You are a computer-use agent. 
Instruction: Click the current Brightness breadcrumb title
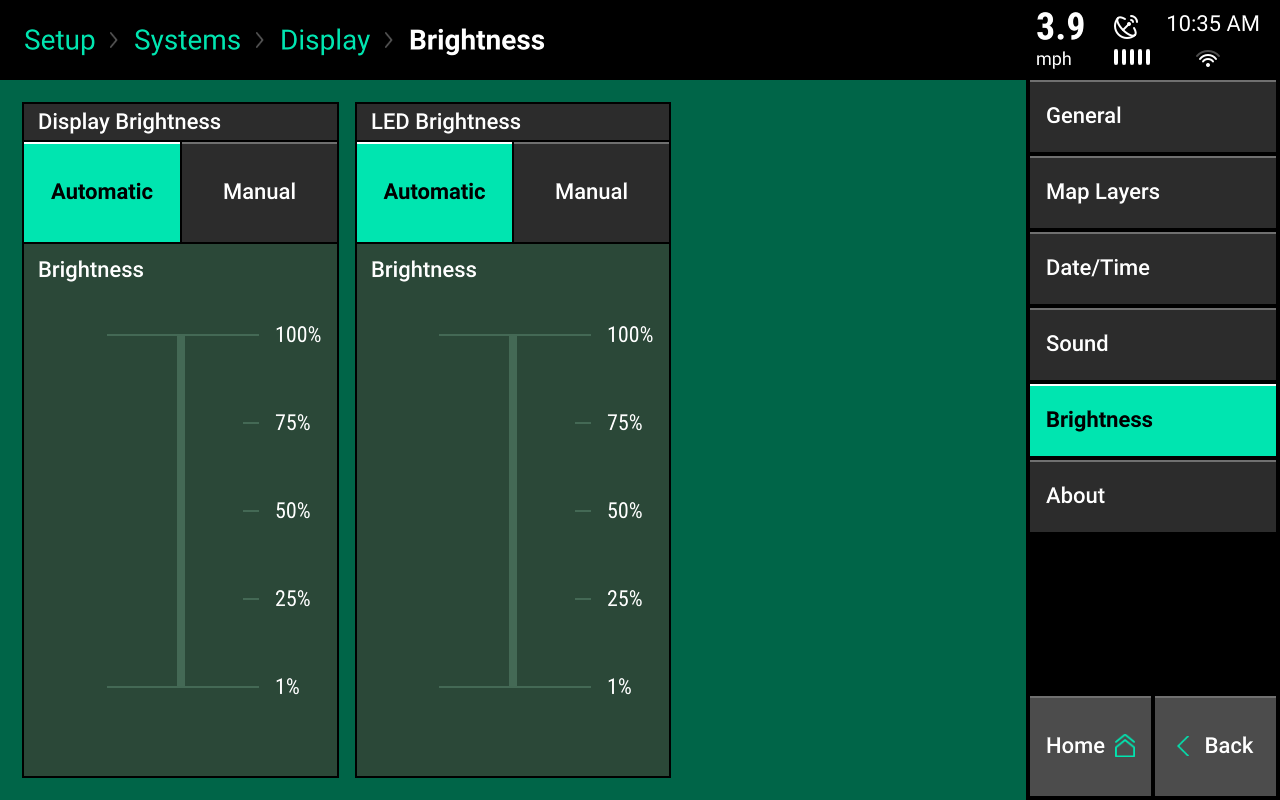477,40
